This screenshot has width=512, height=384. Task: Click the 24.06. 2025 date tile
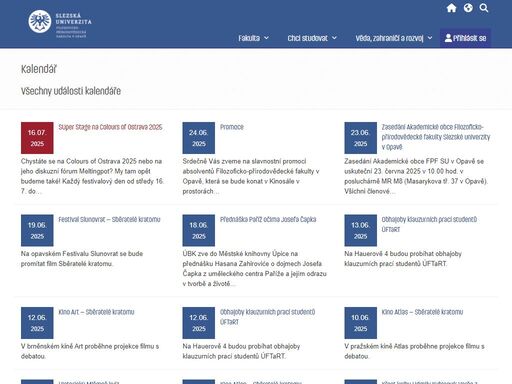[x=199, y=138]
